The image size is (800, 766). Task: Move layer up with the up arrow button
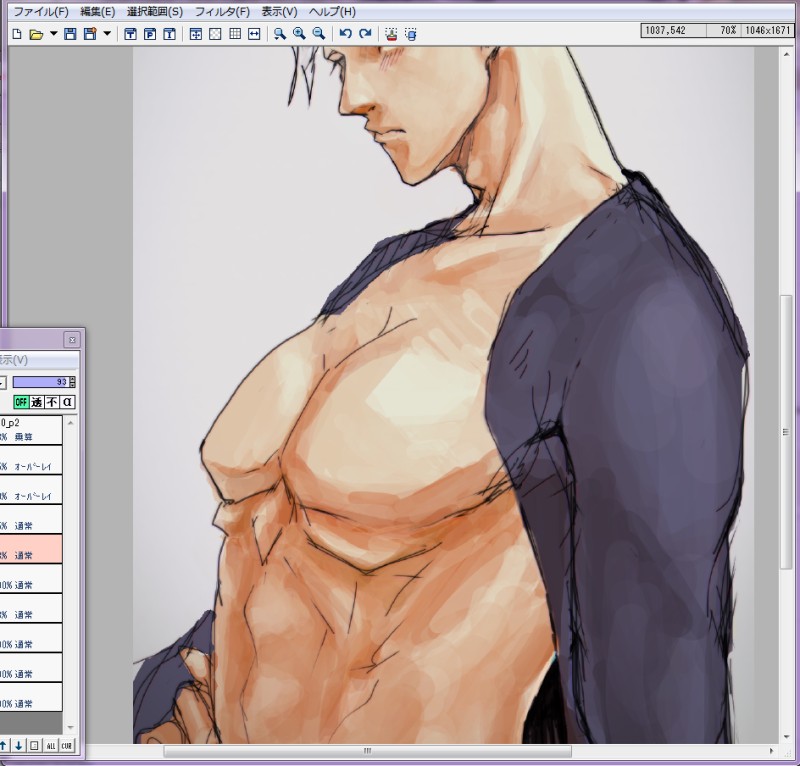(4, 746)
